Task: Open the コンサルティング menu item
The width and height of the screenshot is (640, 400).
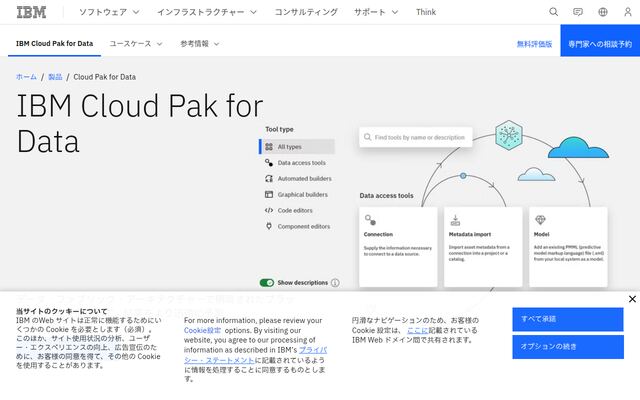Action: click(306, 12)
